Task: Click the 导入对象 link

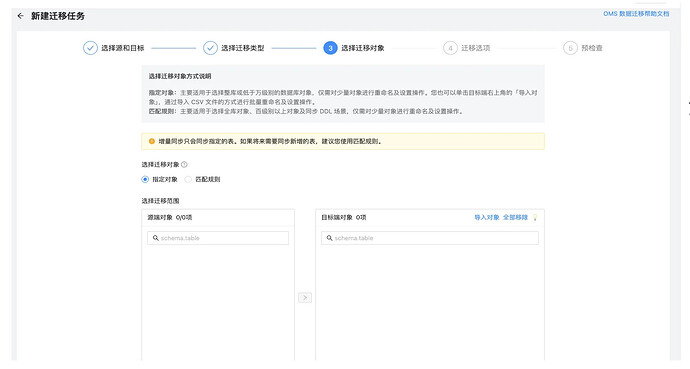Action: (487, 217)
